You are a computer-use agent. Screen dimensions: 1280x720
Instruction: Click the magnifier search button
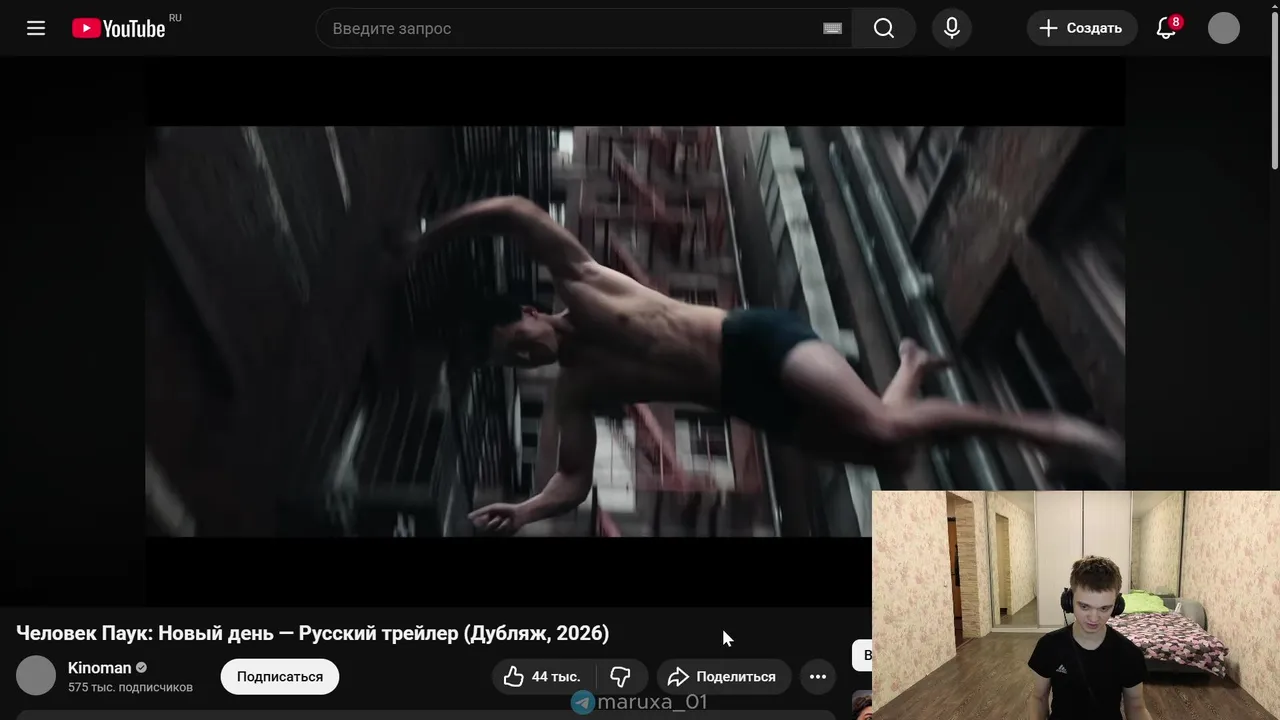click(884, 28)
